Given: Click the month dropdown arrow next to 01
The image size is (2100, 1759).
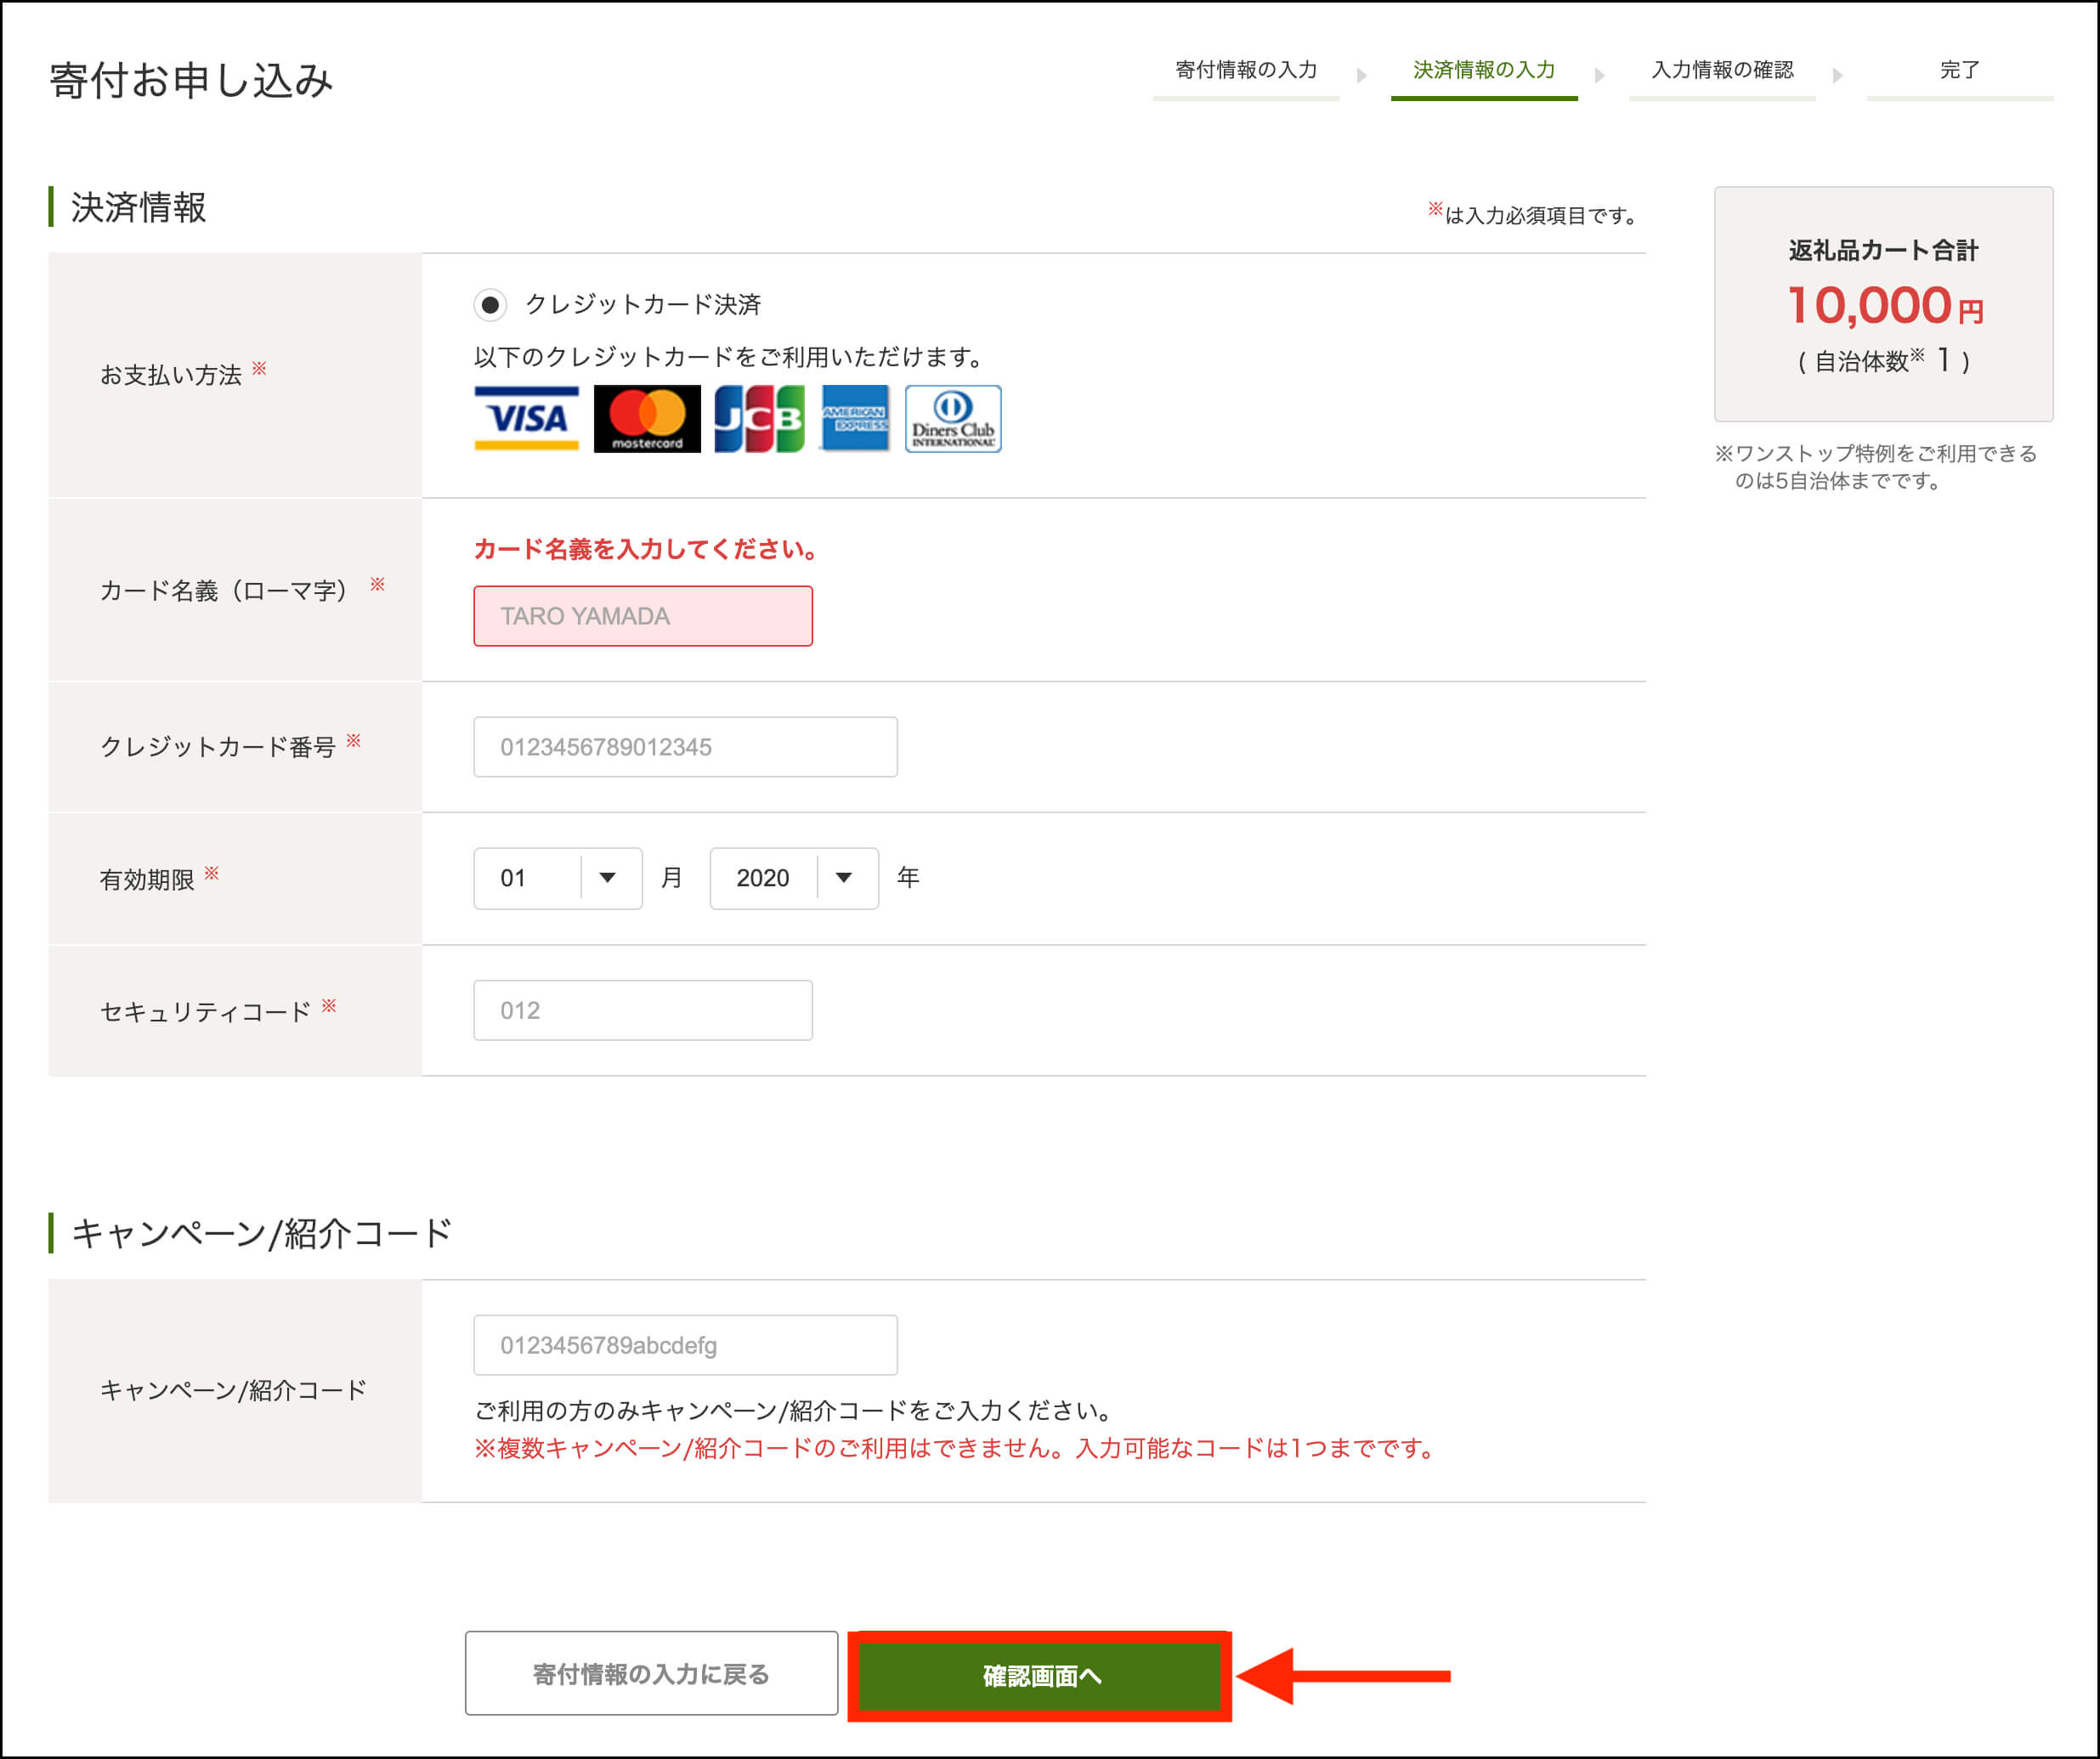Looking at the screenshot, I should [x=607, y=878].
